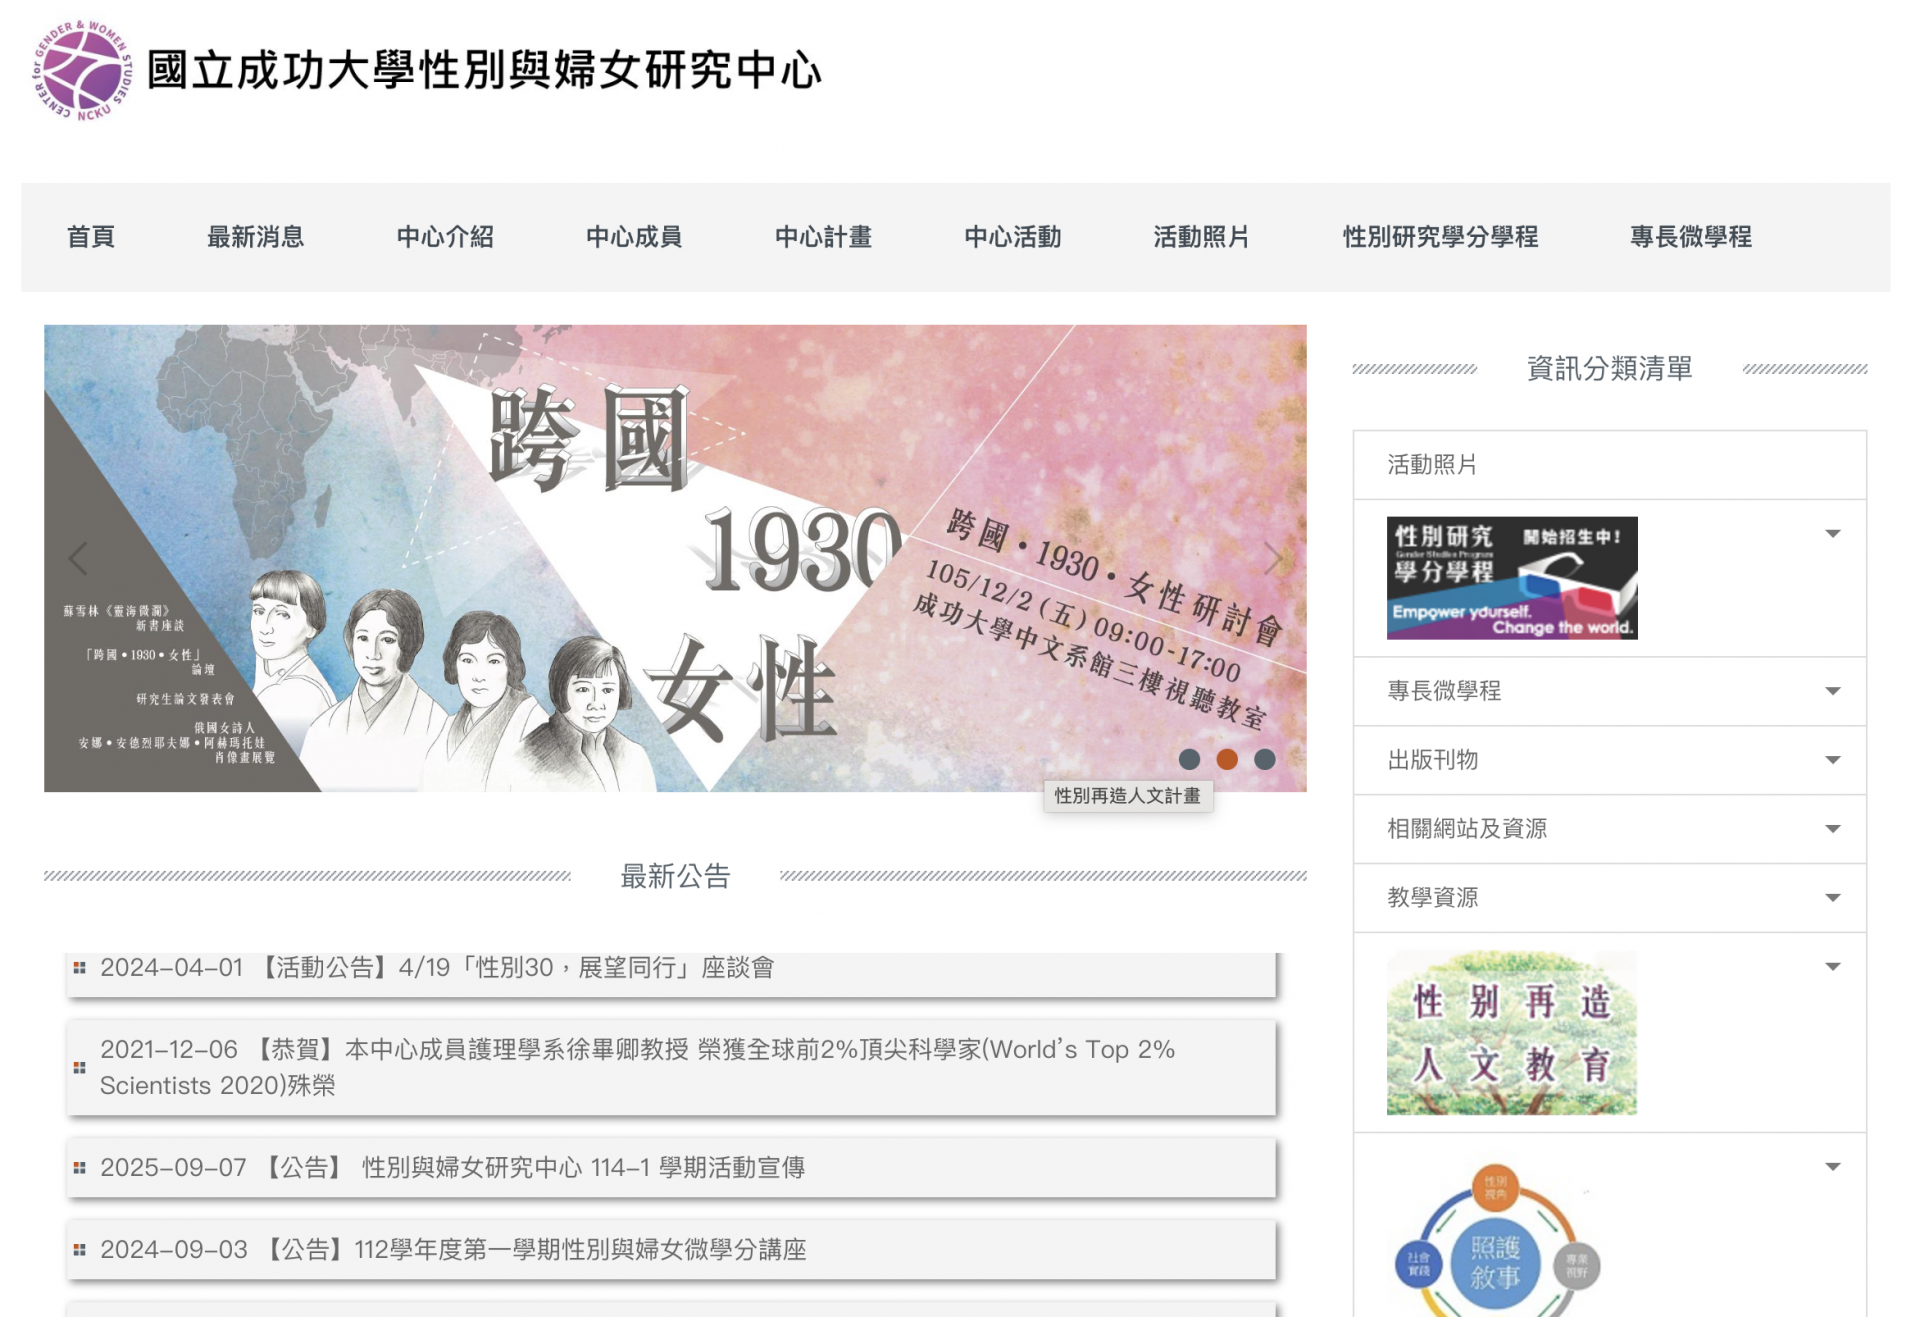Open the 中心成員 menu item
This screenshot has width=1920, height=1317.
(x=634, y=237)
